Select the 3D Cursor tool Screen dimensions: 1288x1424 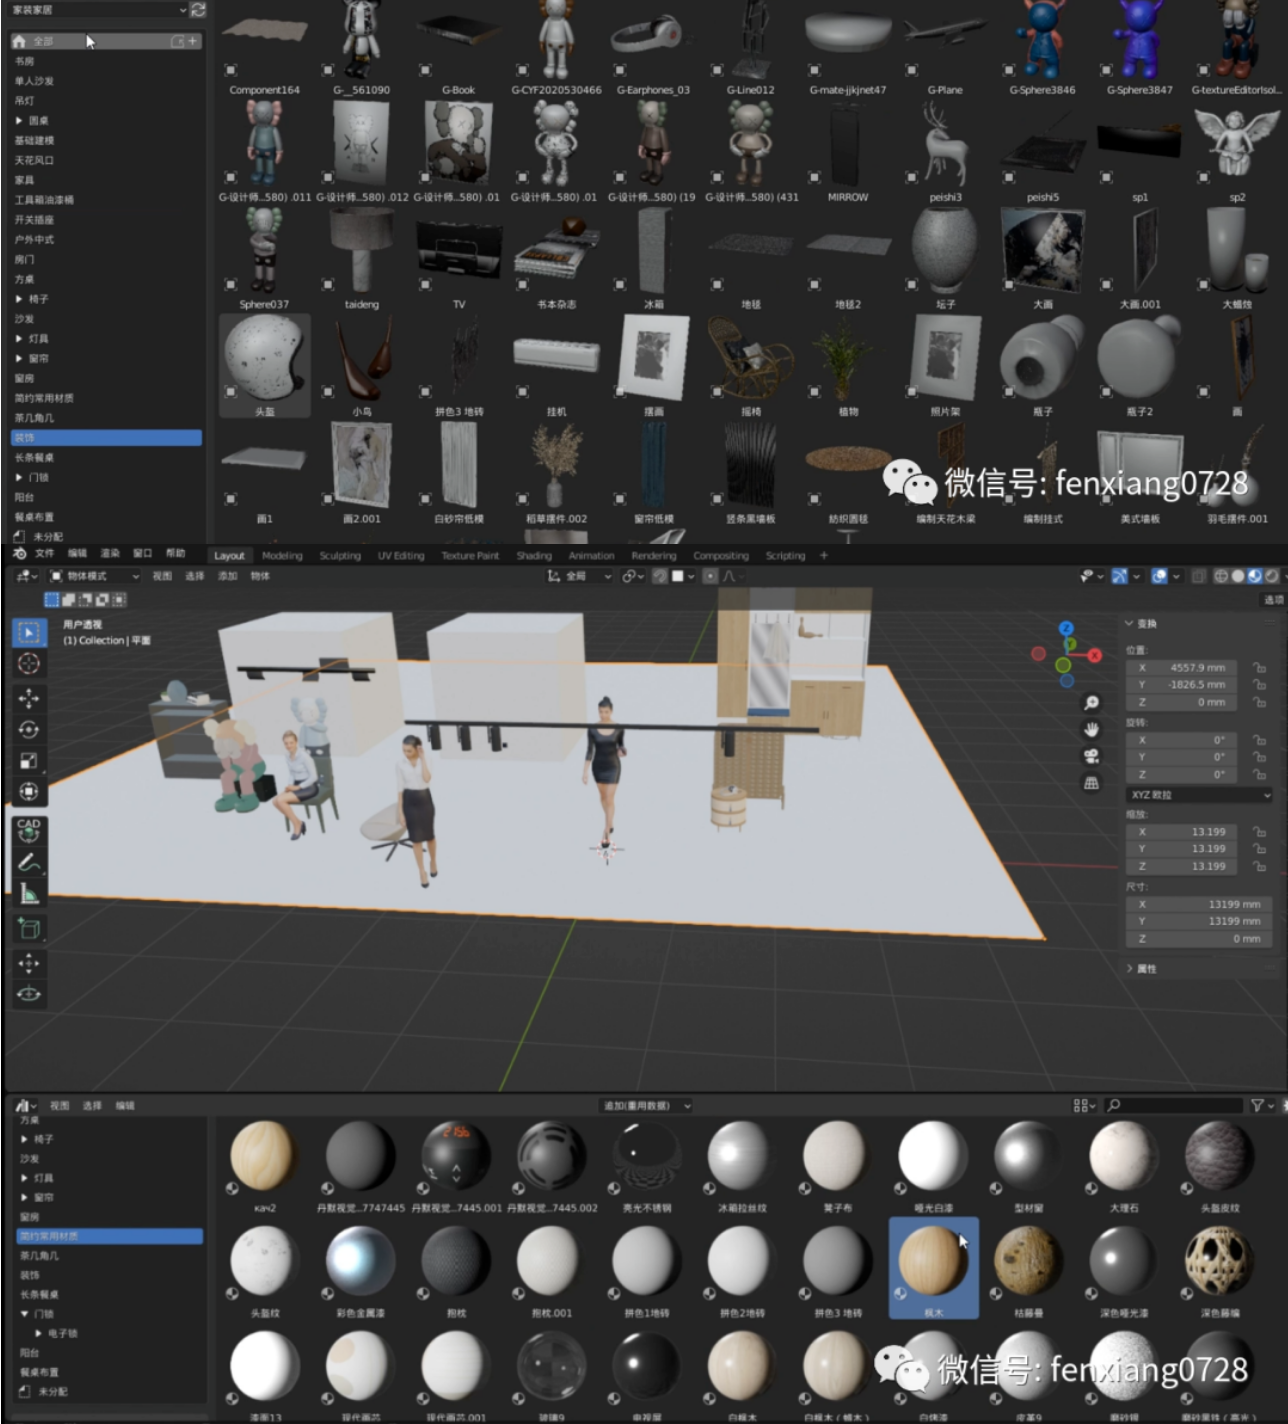click(x=28, y=664)
